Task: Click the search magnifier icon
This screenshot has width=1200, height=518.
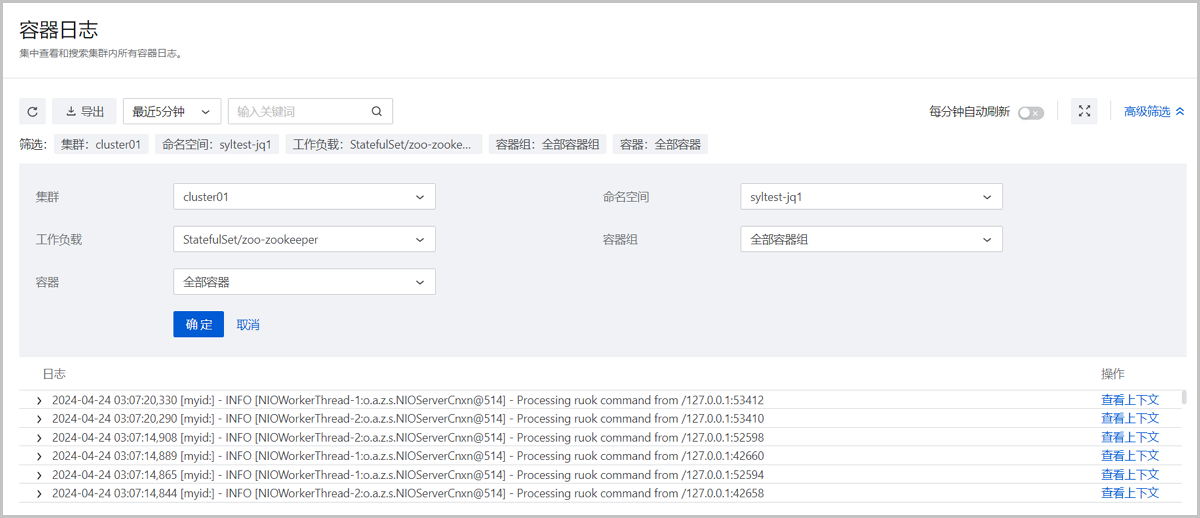Action: tap(377, 111)
